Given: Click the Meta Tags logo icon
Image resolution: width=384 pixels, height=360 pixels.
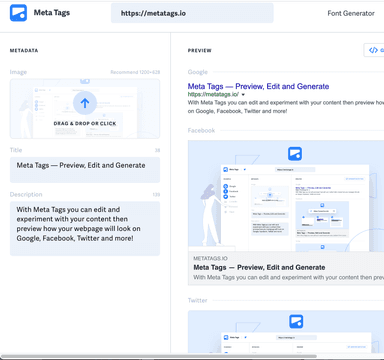Looking at the screenshot, I should (x=18, y=13).
